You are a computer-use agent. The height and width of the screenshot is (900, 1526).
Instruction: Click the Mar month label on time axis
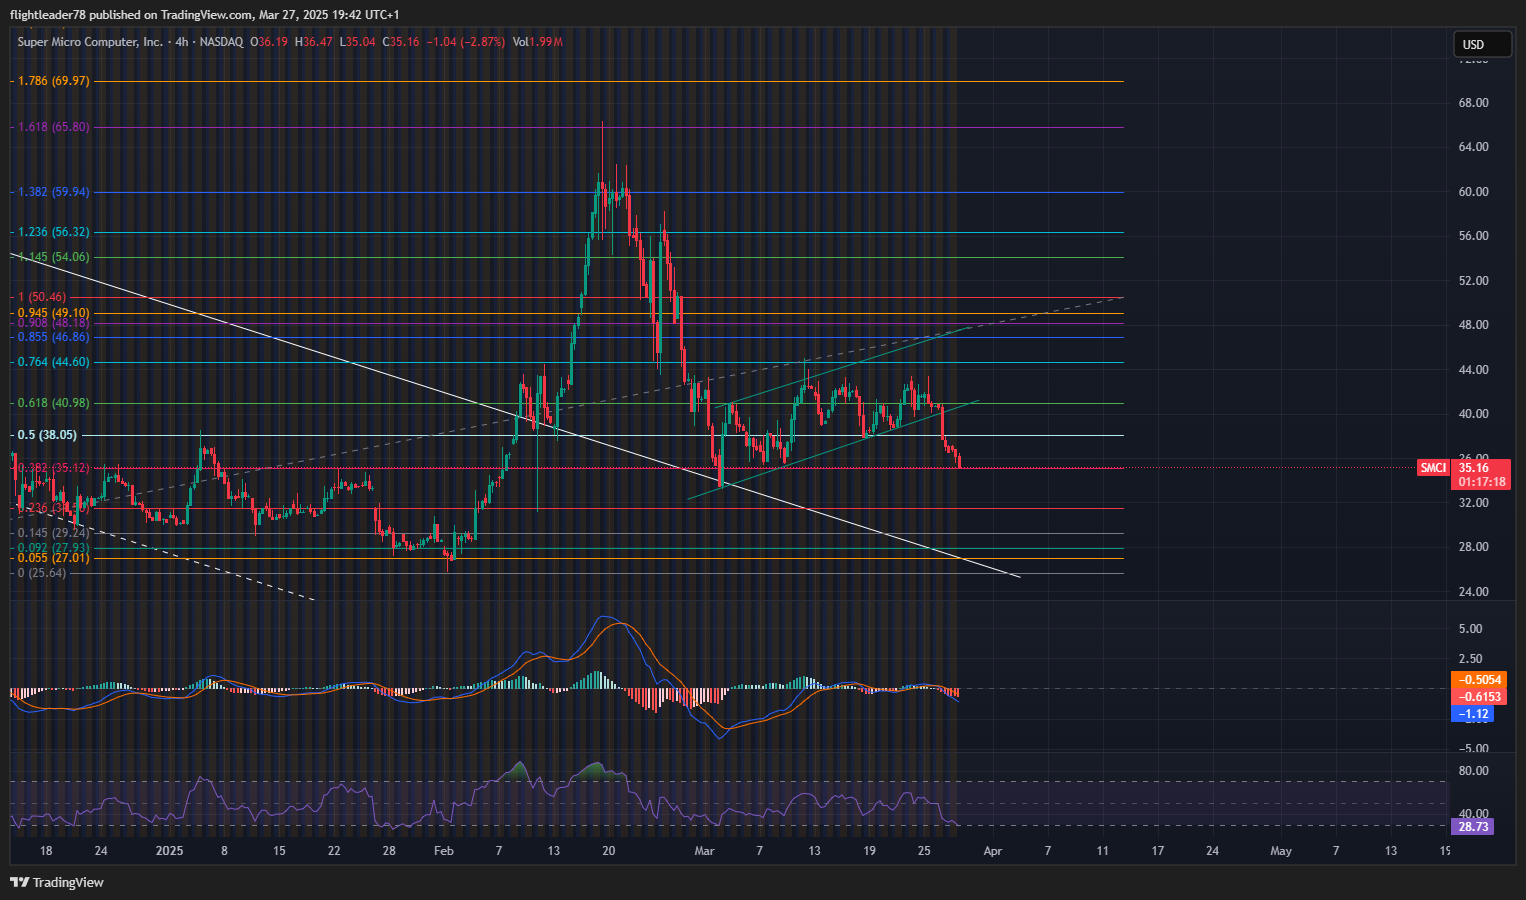point(705,851)
